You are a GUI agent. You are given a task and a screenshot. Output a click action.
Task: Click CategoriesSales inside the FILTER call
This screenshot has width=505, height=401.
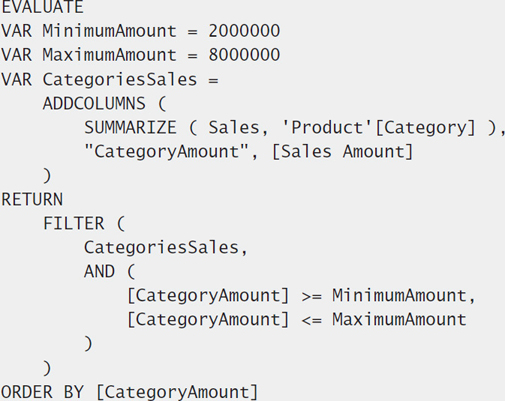tap(162, 248)
